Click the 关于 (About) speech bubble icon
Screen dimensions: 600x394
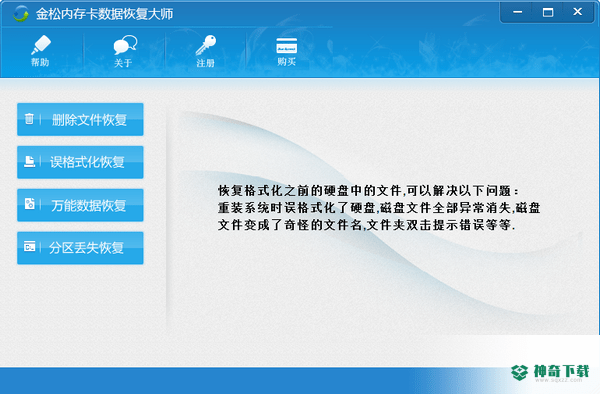124,51
